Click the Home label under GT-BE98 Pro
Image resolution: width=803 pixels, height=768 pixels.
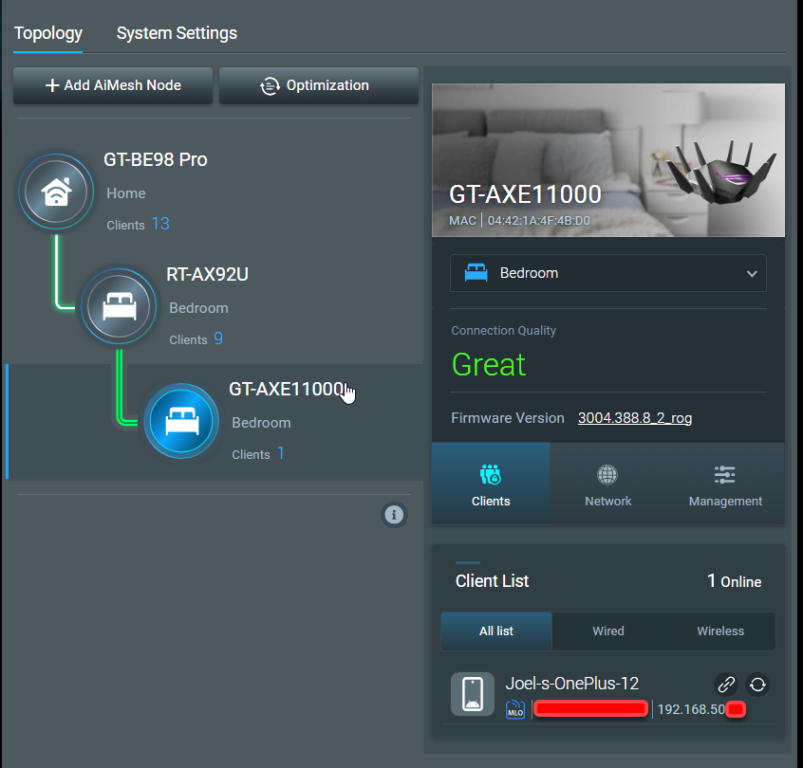(x=126, y=193)
